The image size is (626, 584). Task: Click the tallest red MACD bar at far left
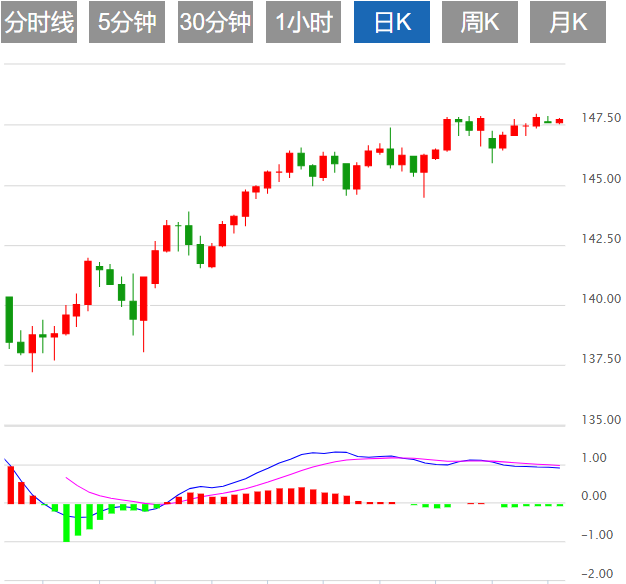click(10, 484)
